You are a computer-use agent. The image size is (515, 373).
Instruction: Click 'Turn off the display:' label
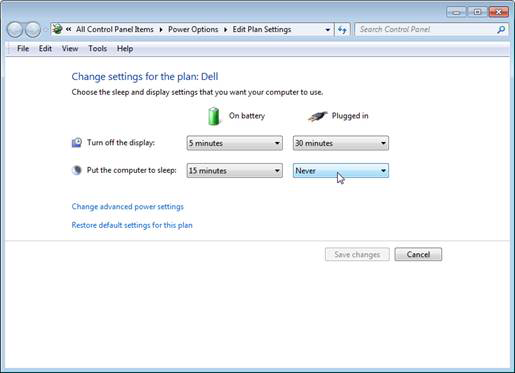click(x=121, y=143)
